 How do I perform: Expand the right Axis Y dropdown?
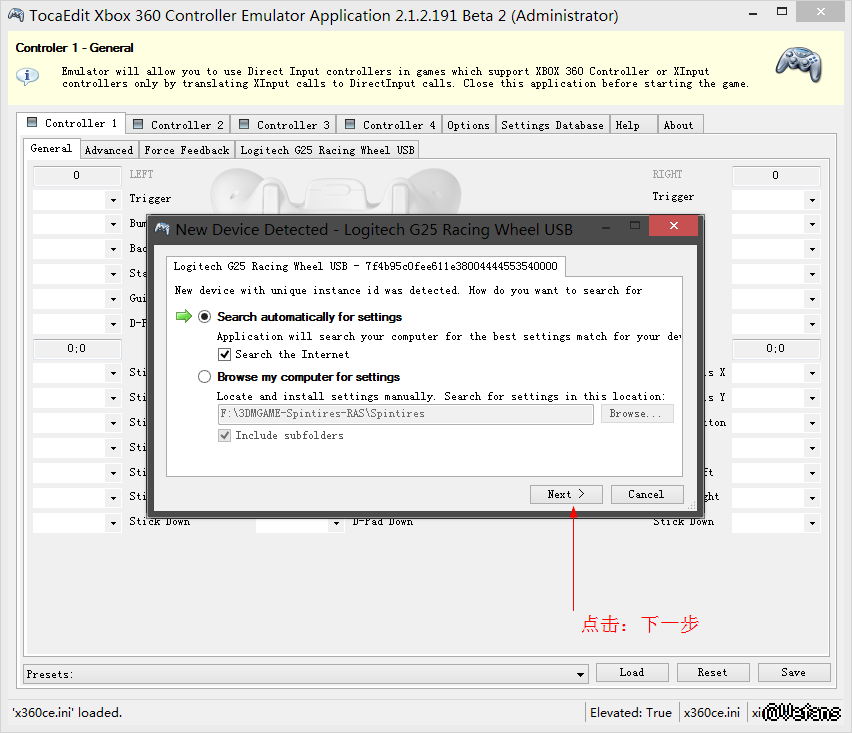click(812, 398)
